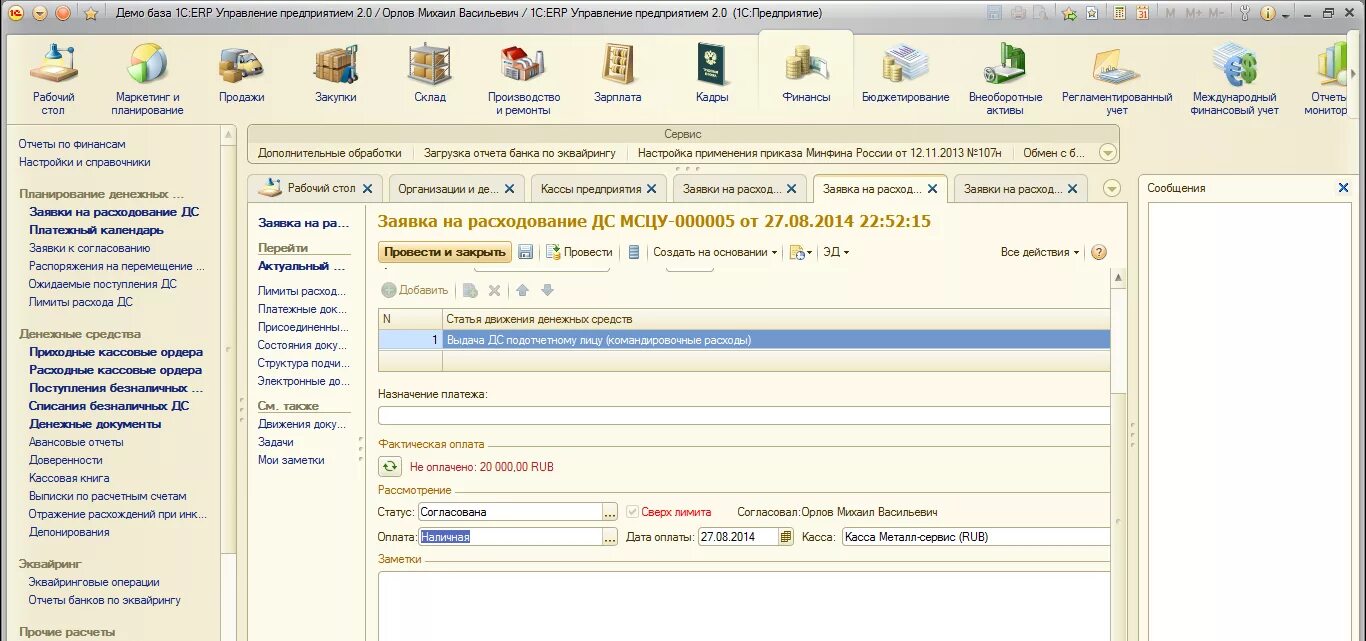Open Движения доку... in document navigation
Viewport: 1366px width, 641px height.
point(302,424)
